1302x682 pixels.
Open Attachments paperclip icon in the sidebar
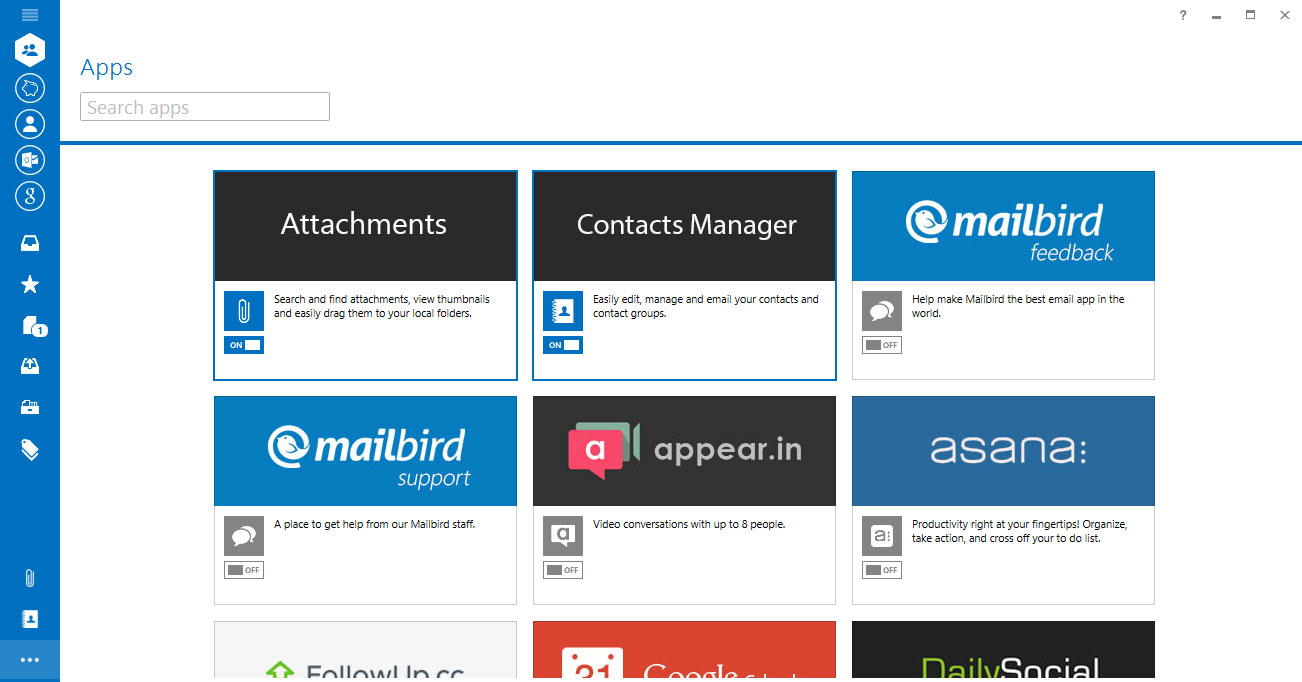[x=30, y=578]
